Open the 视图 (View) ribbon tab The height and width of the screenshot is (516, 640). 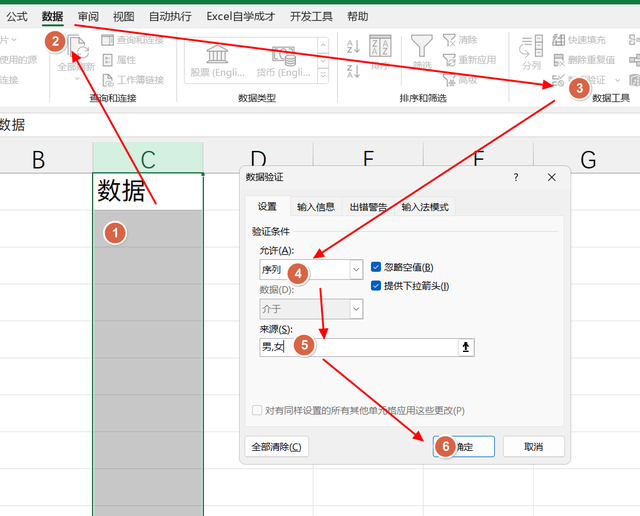124,17
